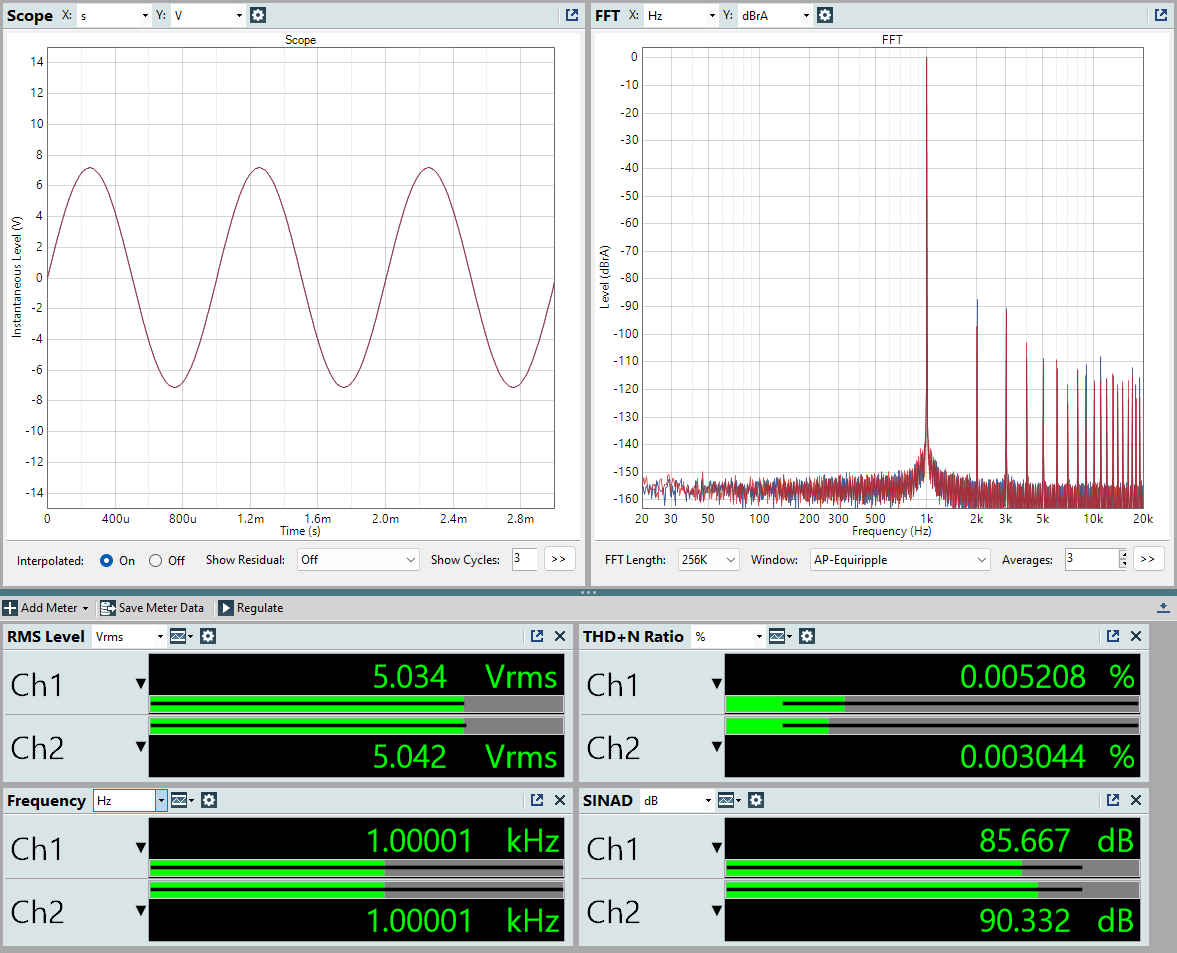Open RMS Level meter settings gear
Image resolution: width=1177 pixels, height=953 pixels.
(x=208, y=636)
